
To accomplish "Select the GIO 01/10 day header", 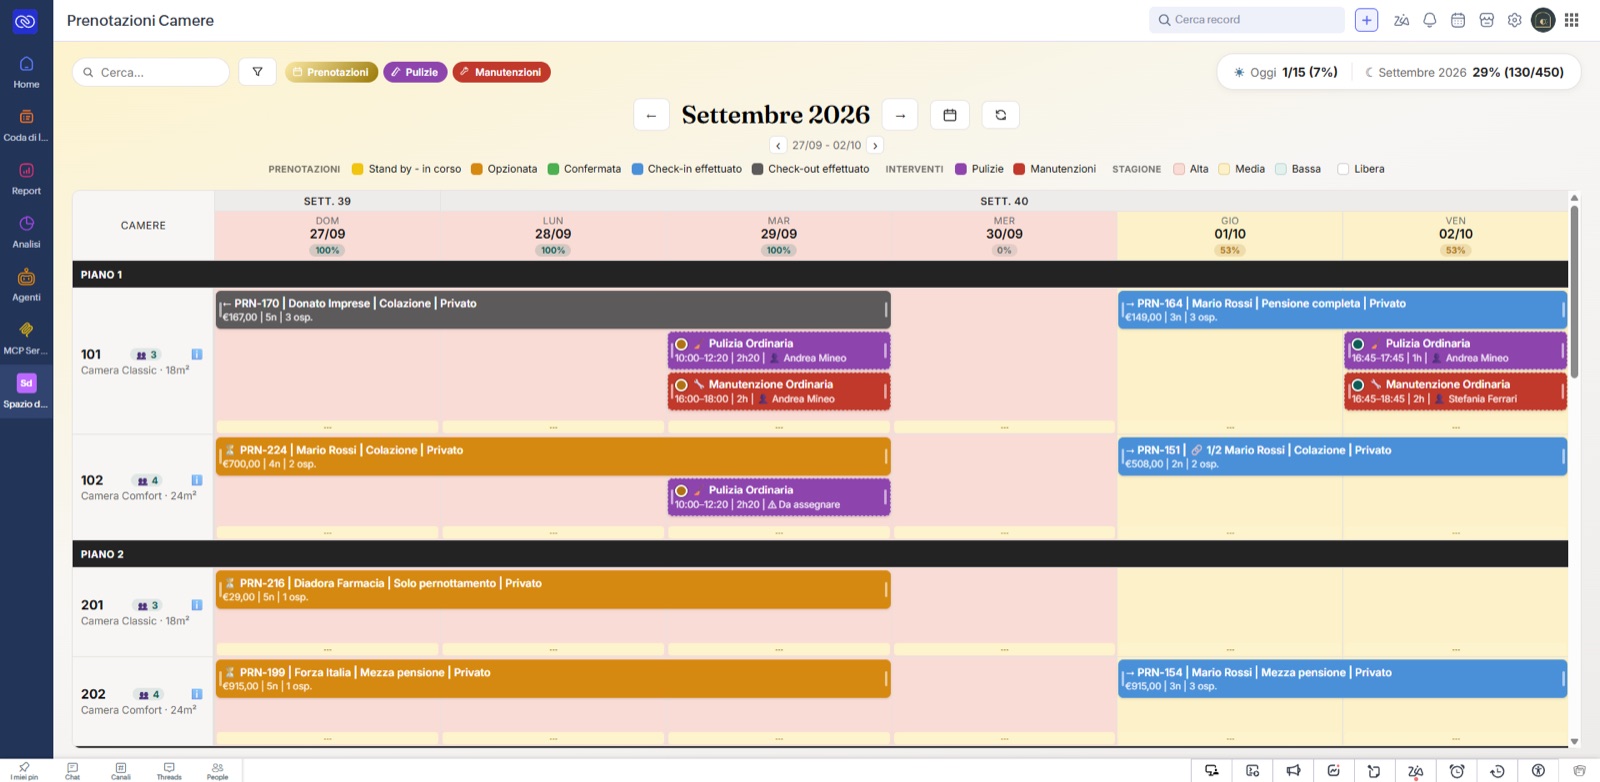I will tap(1230, 235).
